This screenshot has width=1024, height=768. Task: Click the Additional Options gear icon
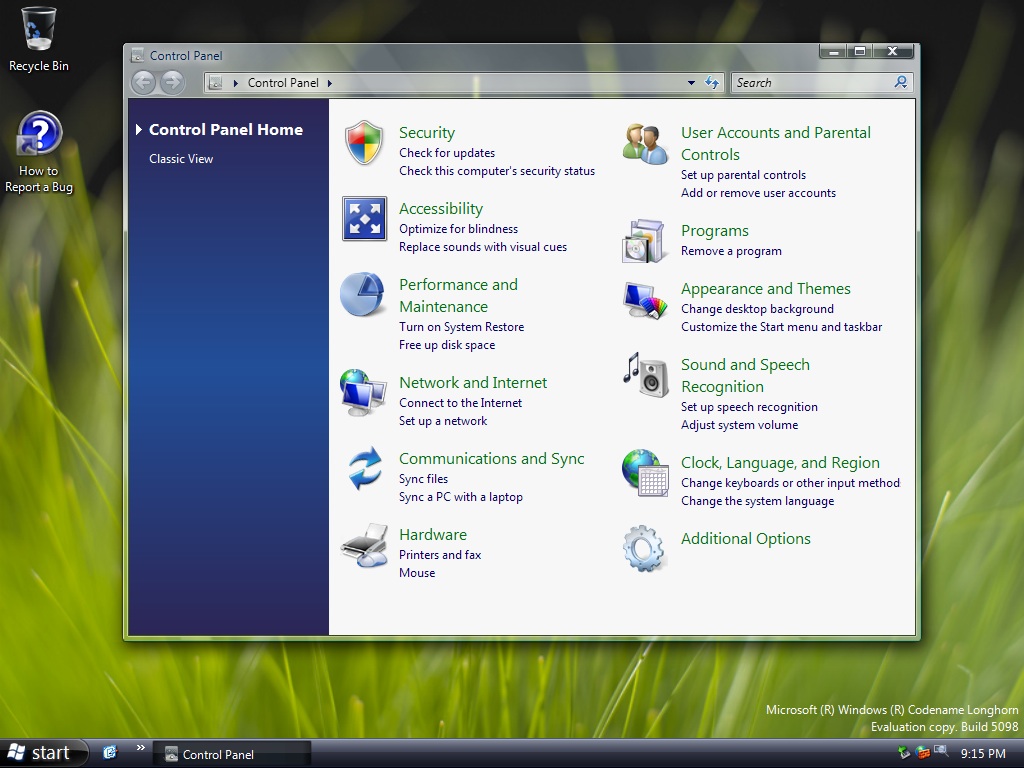tap(645, 549)
